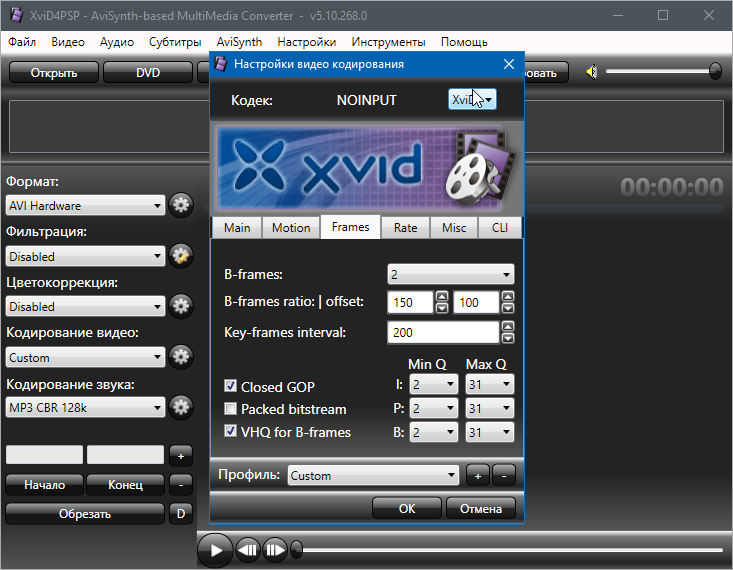Screen dimensions: 733x570
Task: Remove trim range with minus button
Action: [x=181, y=484]
